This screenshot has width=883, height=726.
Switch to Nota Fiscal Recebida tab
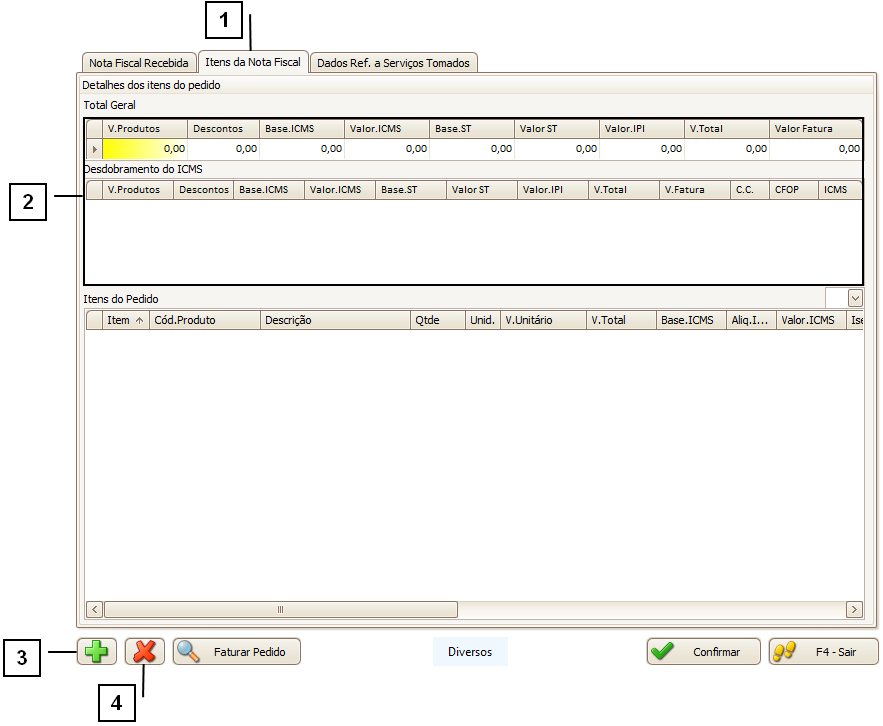click(138, 63)
